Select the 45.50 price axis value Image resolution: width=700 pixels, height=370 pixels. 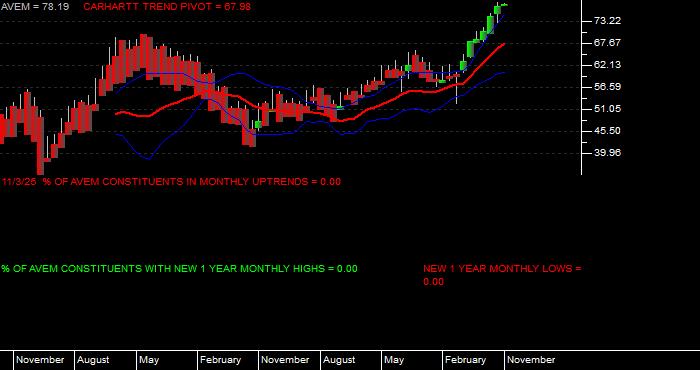pyautogui.click(x=608, y=131)
